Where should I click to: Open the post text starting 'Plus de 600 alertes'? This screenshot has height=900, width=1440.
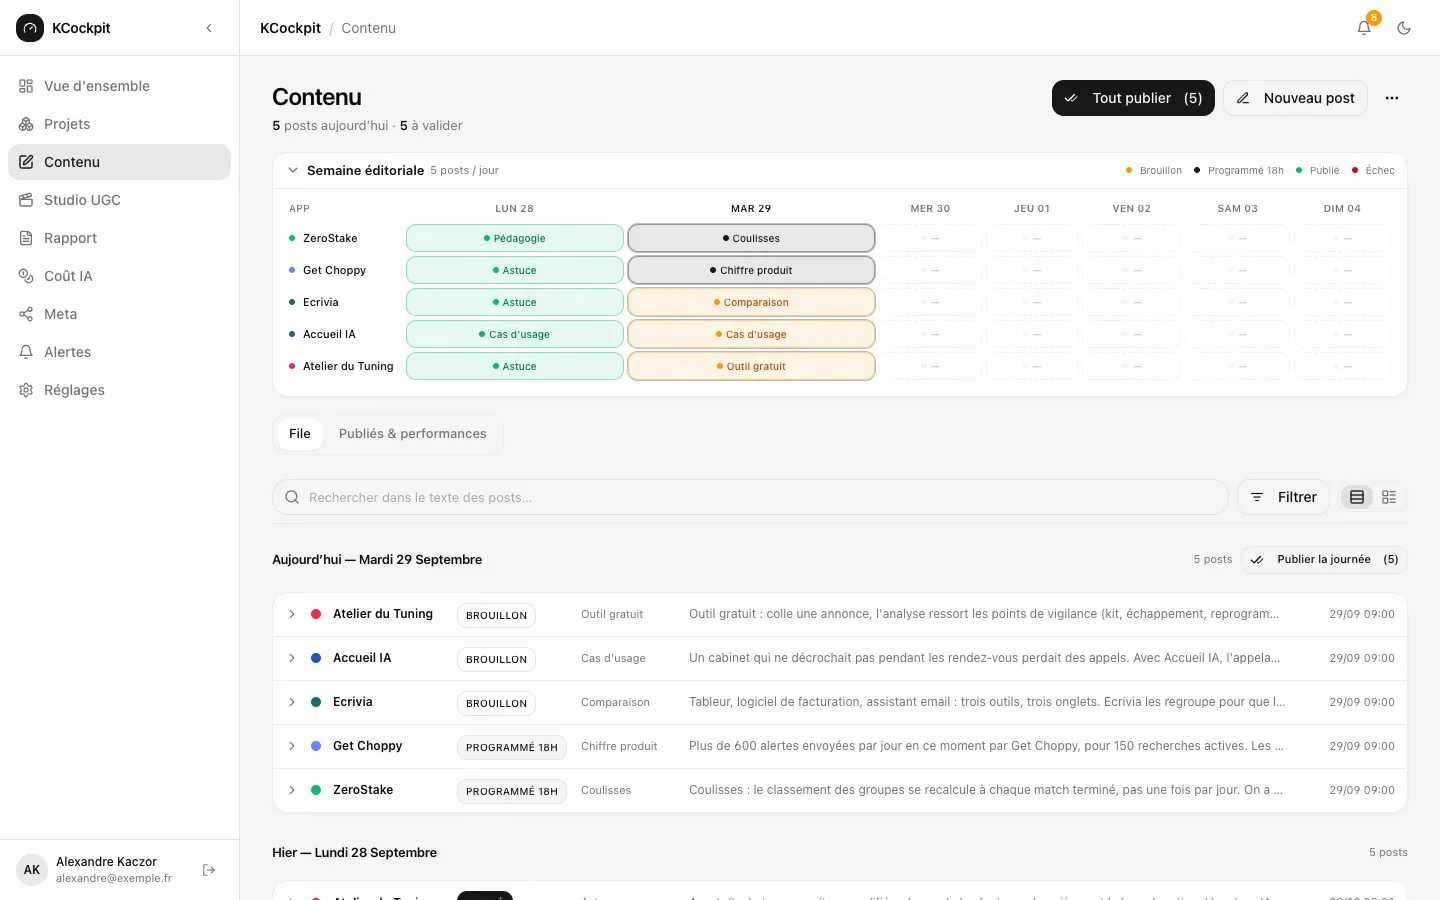coord(986,746)
